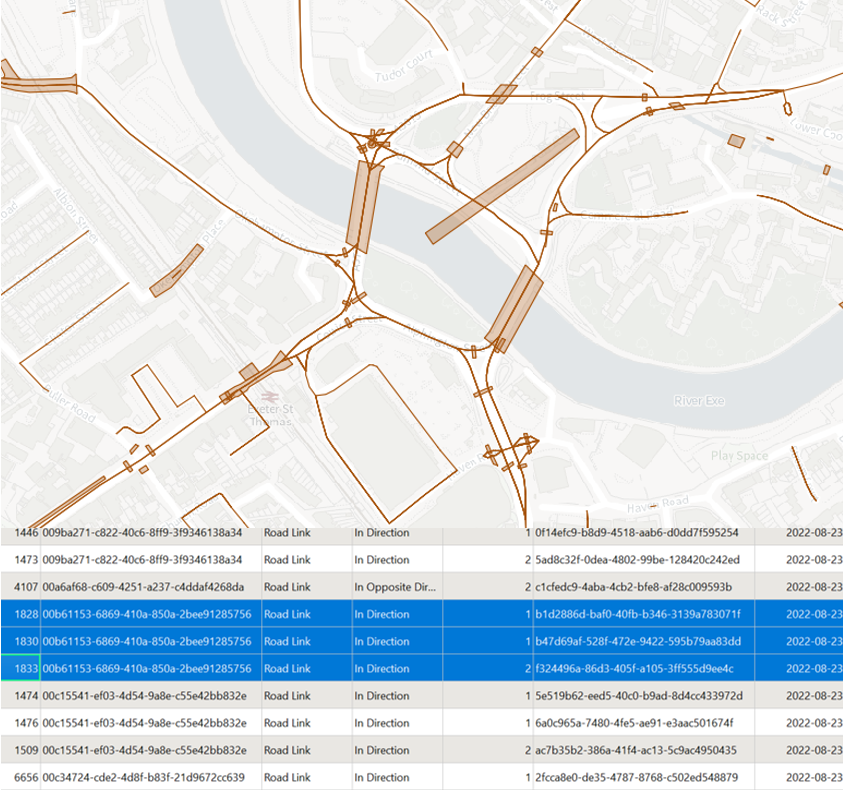Select row 6656 at the table bottom
Screen dimensions: 843x790
(x=20, y=777)
